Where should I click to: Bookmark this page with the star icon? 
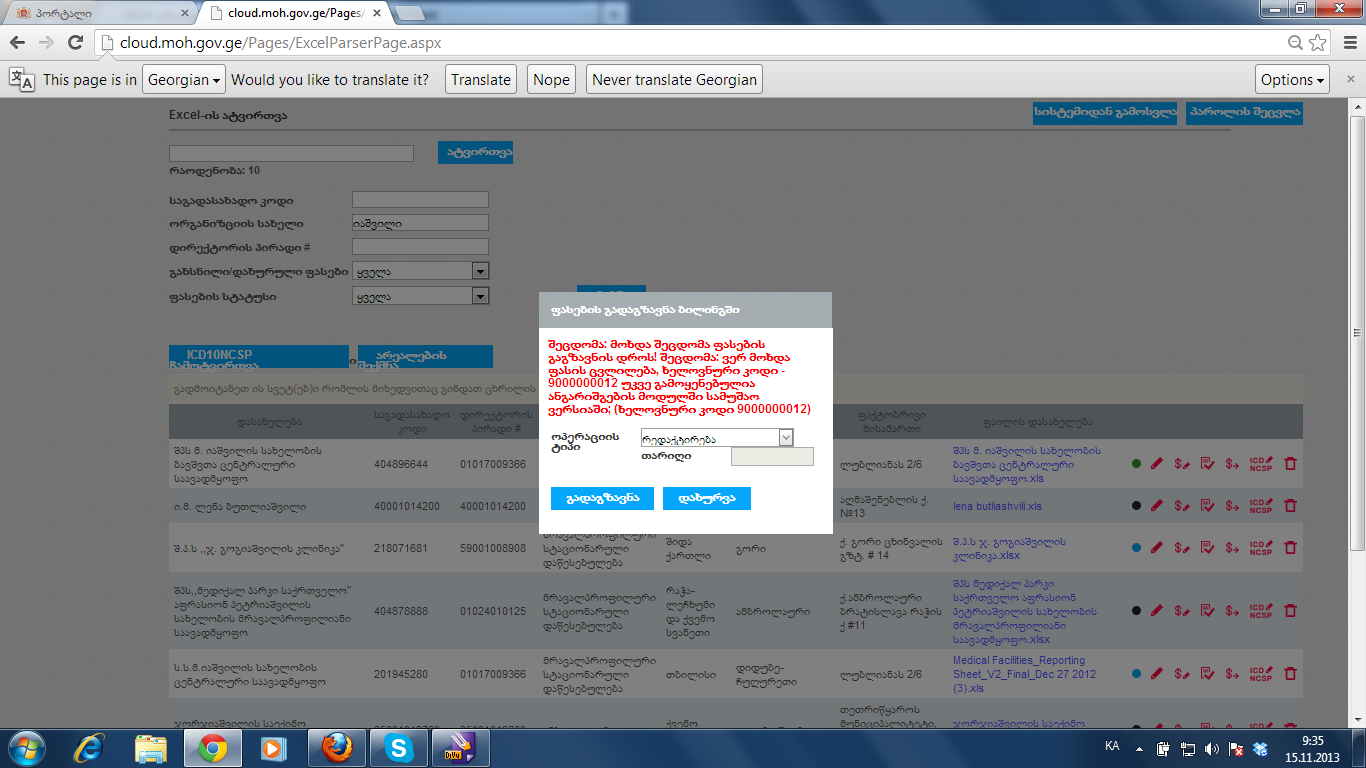1318,43
